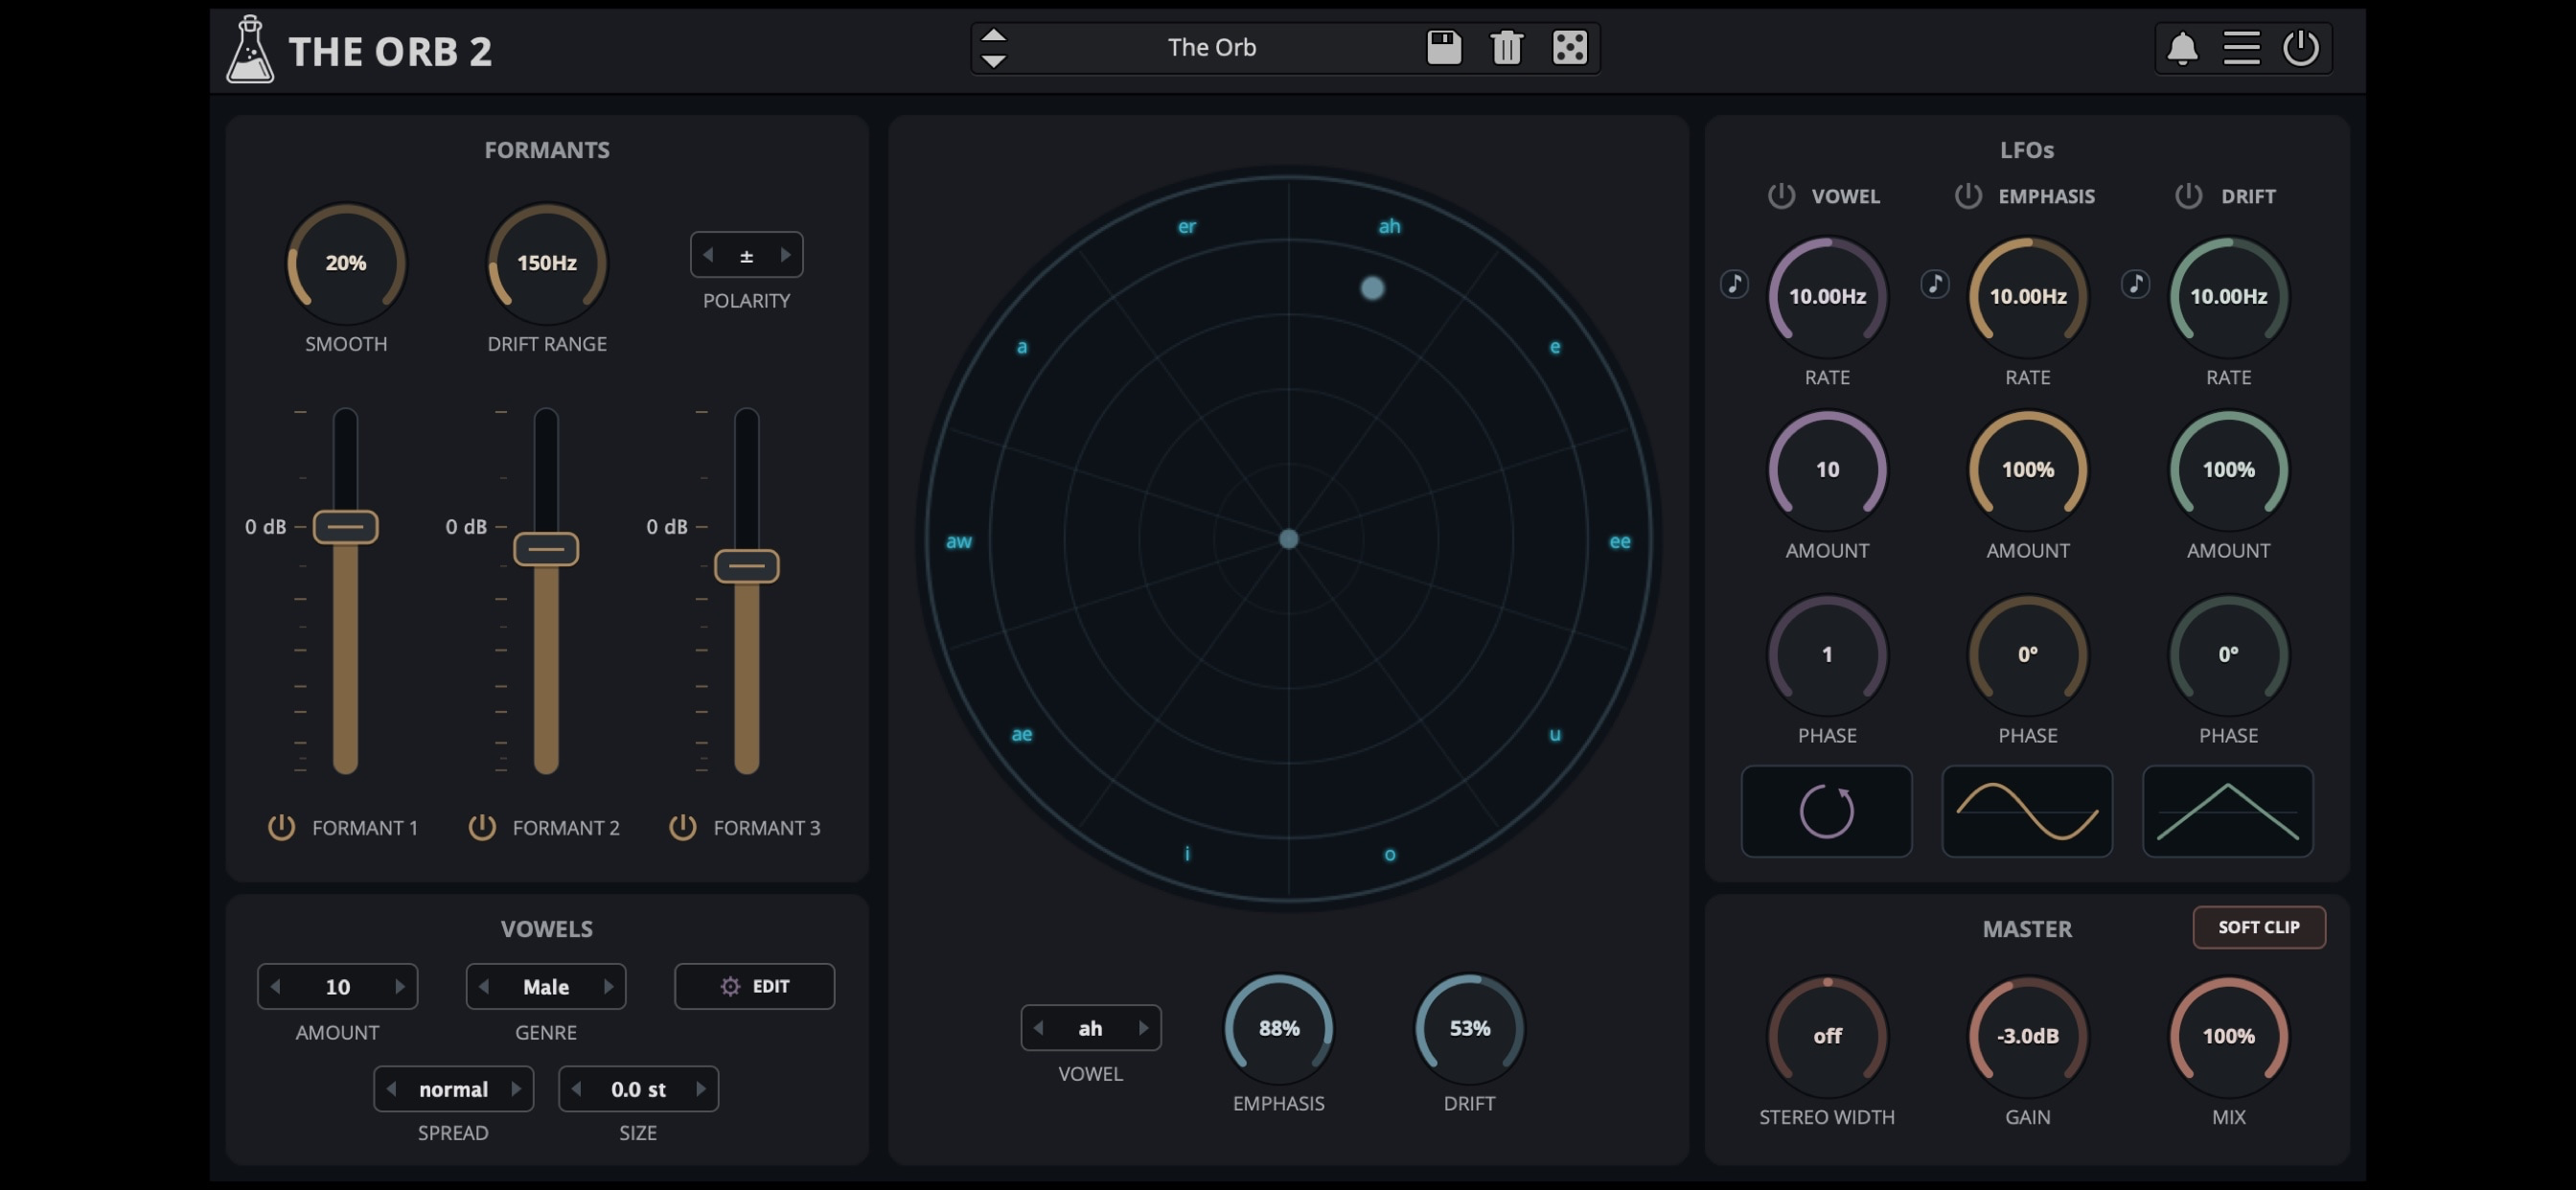Open The Orb preset name menu
Image resolution: width=2576 pixels, height=1190 pixels.
point(1211,47)
